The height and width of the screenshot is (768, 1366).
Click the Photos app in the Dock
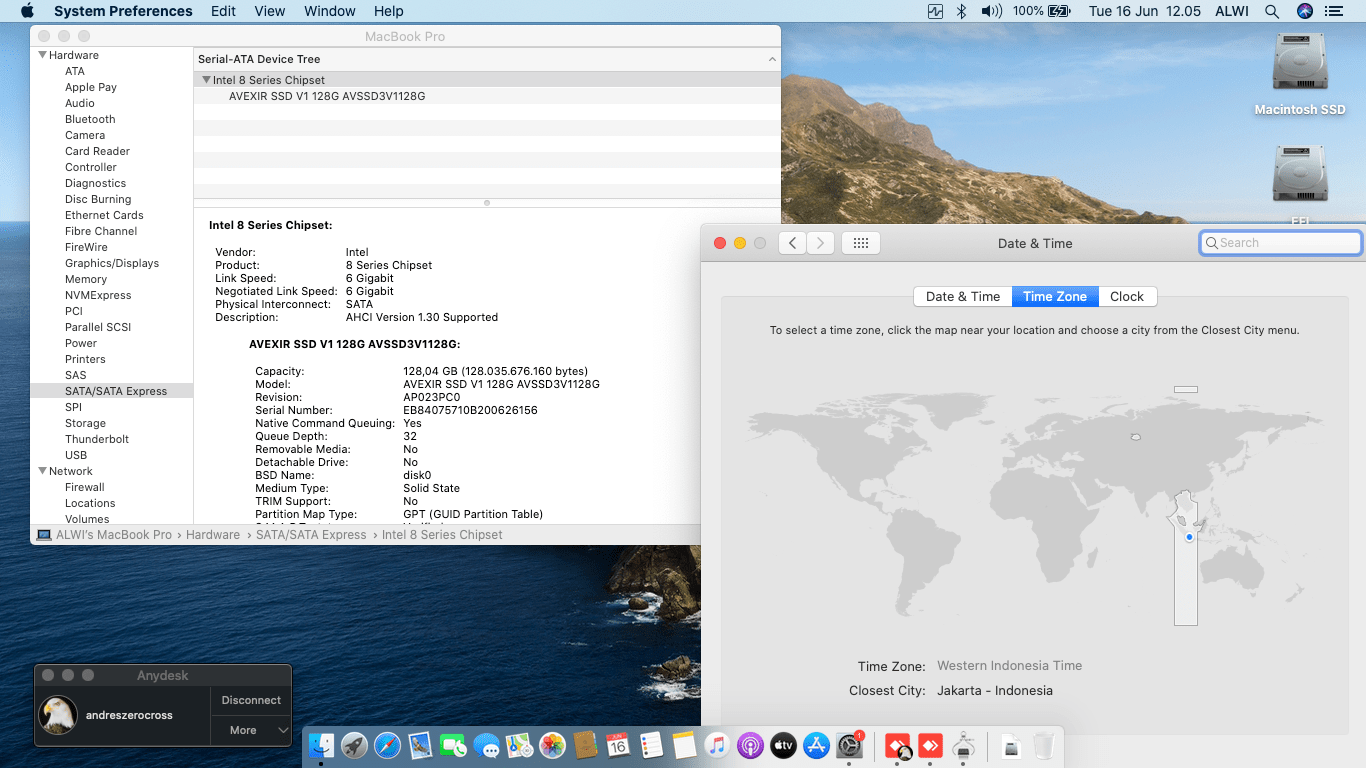[x=552, y=745]
